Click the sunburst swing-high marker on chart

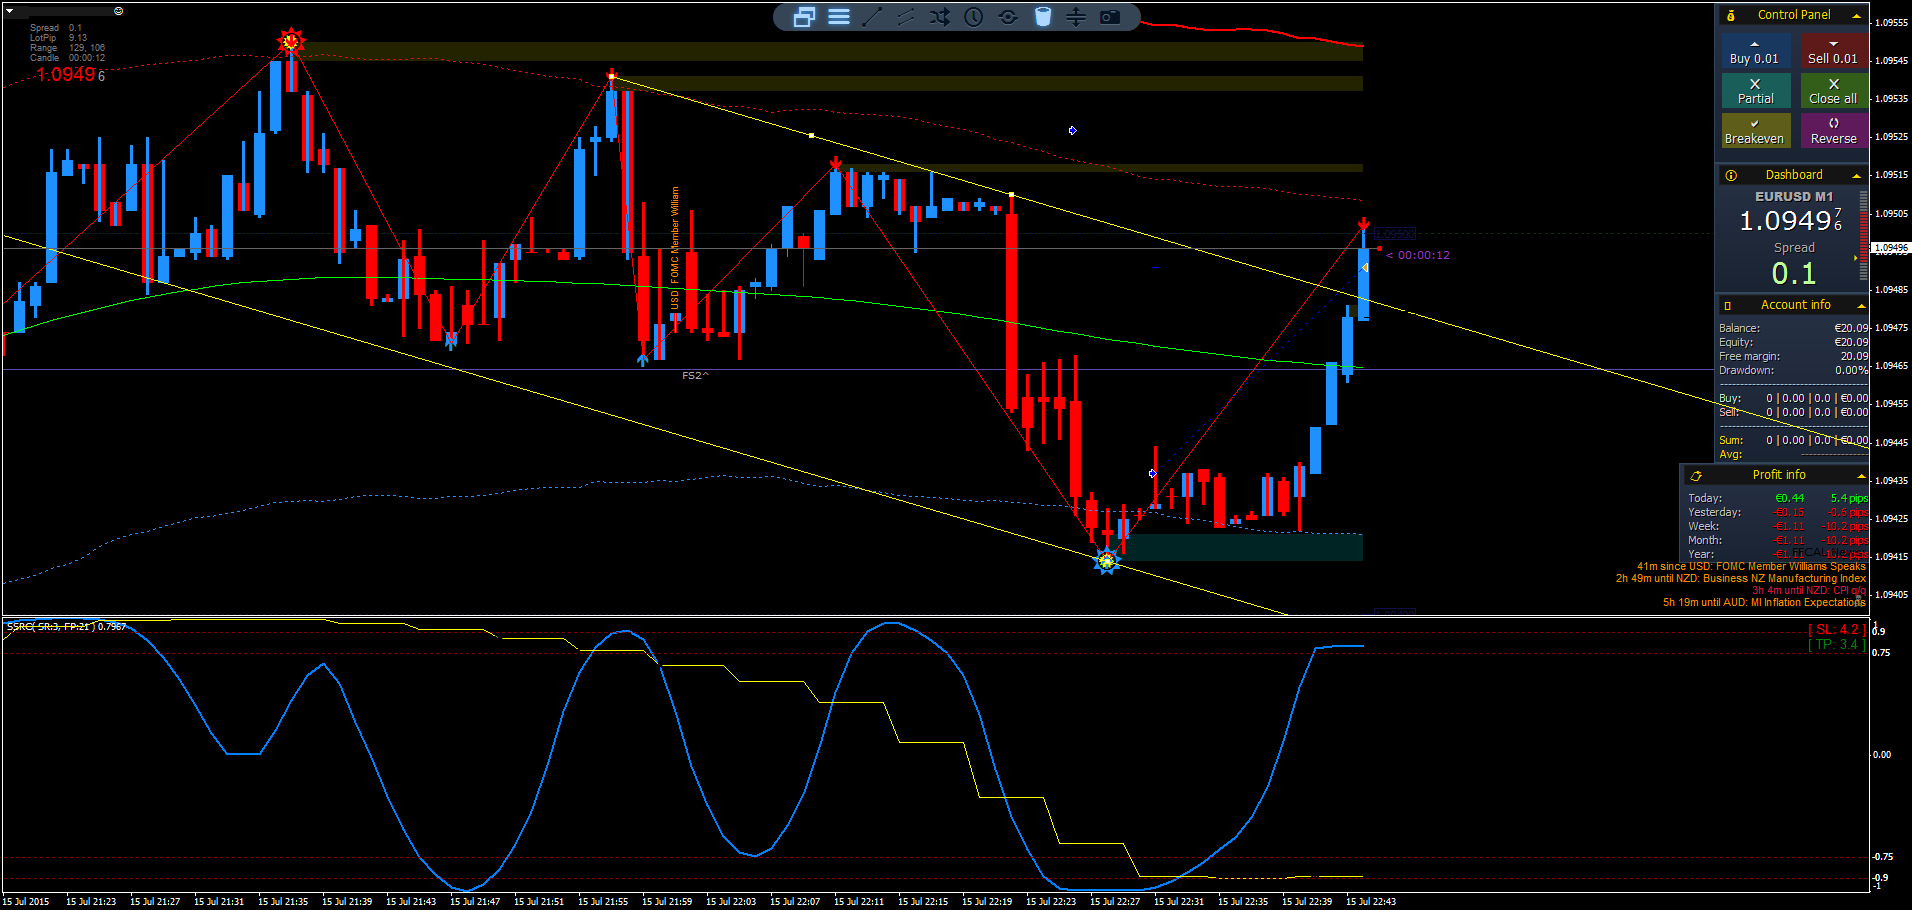(290, 42)
